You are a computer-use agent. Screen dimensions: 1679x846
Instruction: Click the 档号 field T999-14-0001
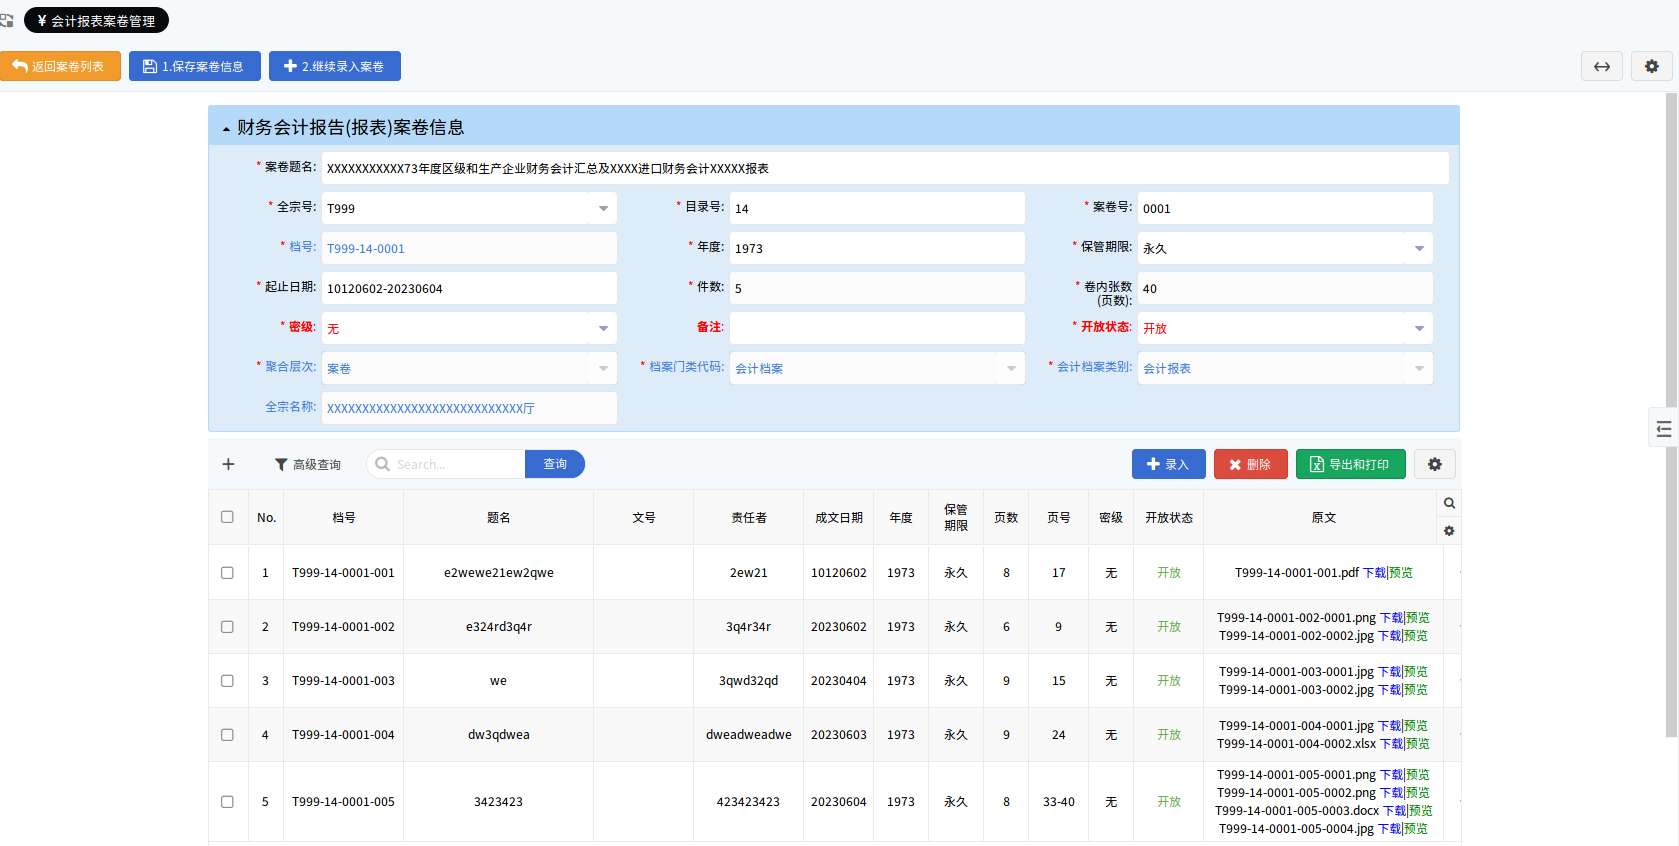tap(469, 248)
